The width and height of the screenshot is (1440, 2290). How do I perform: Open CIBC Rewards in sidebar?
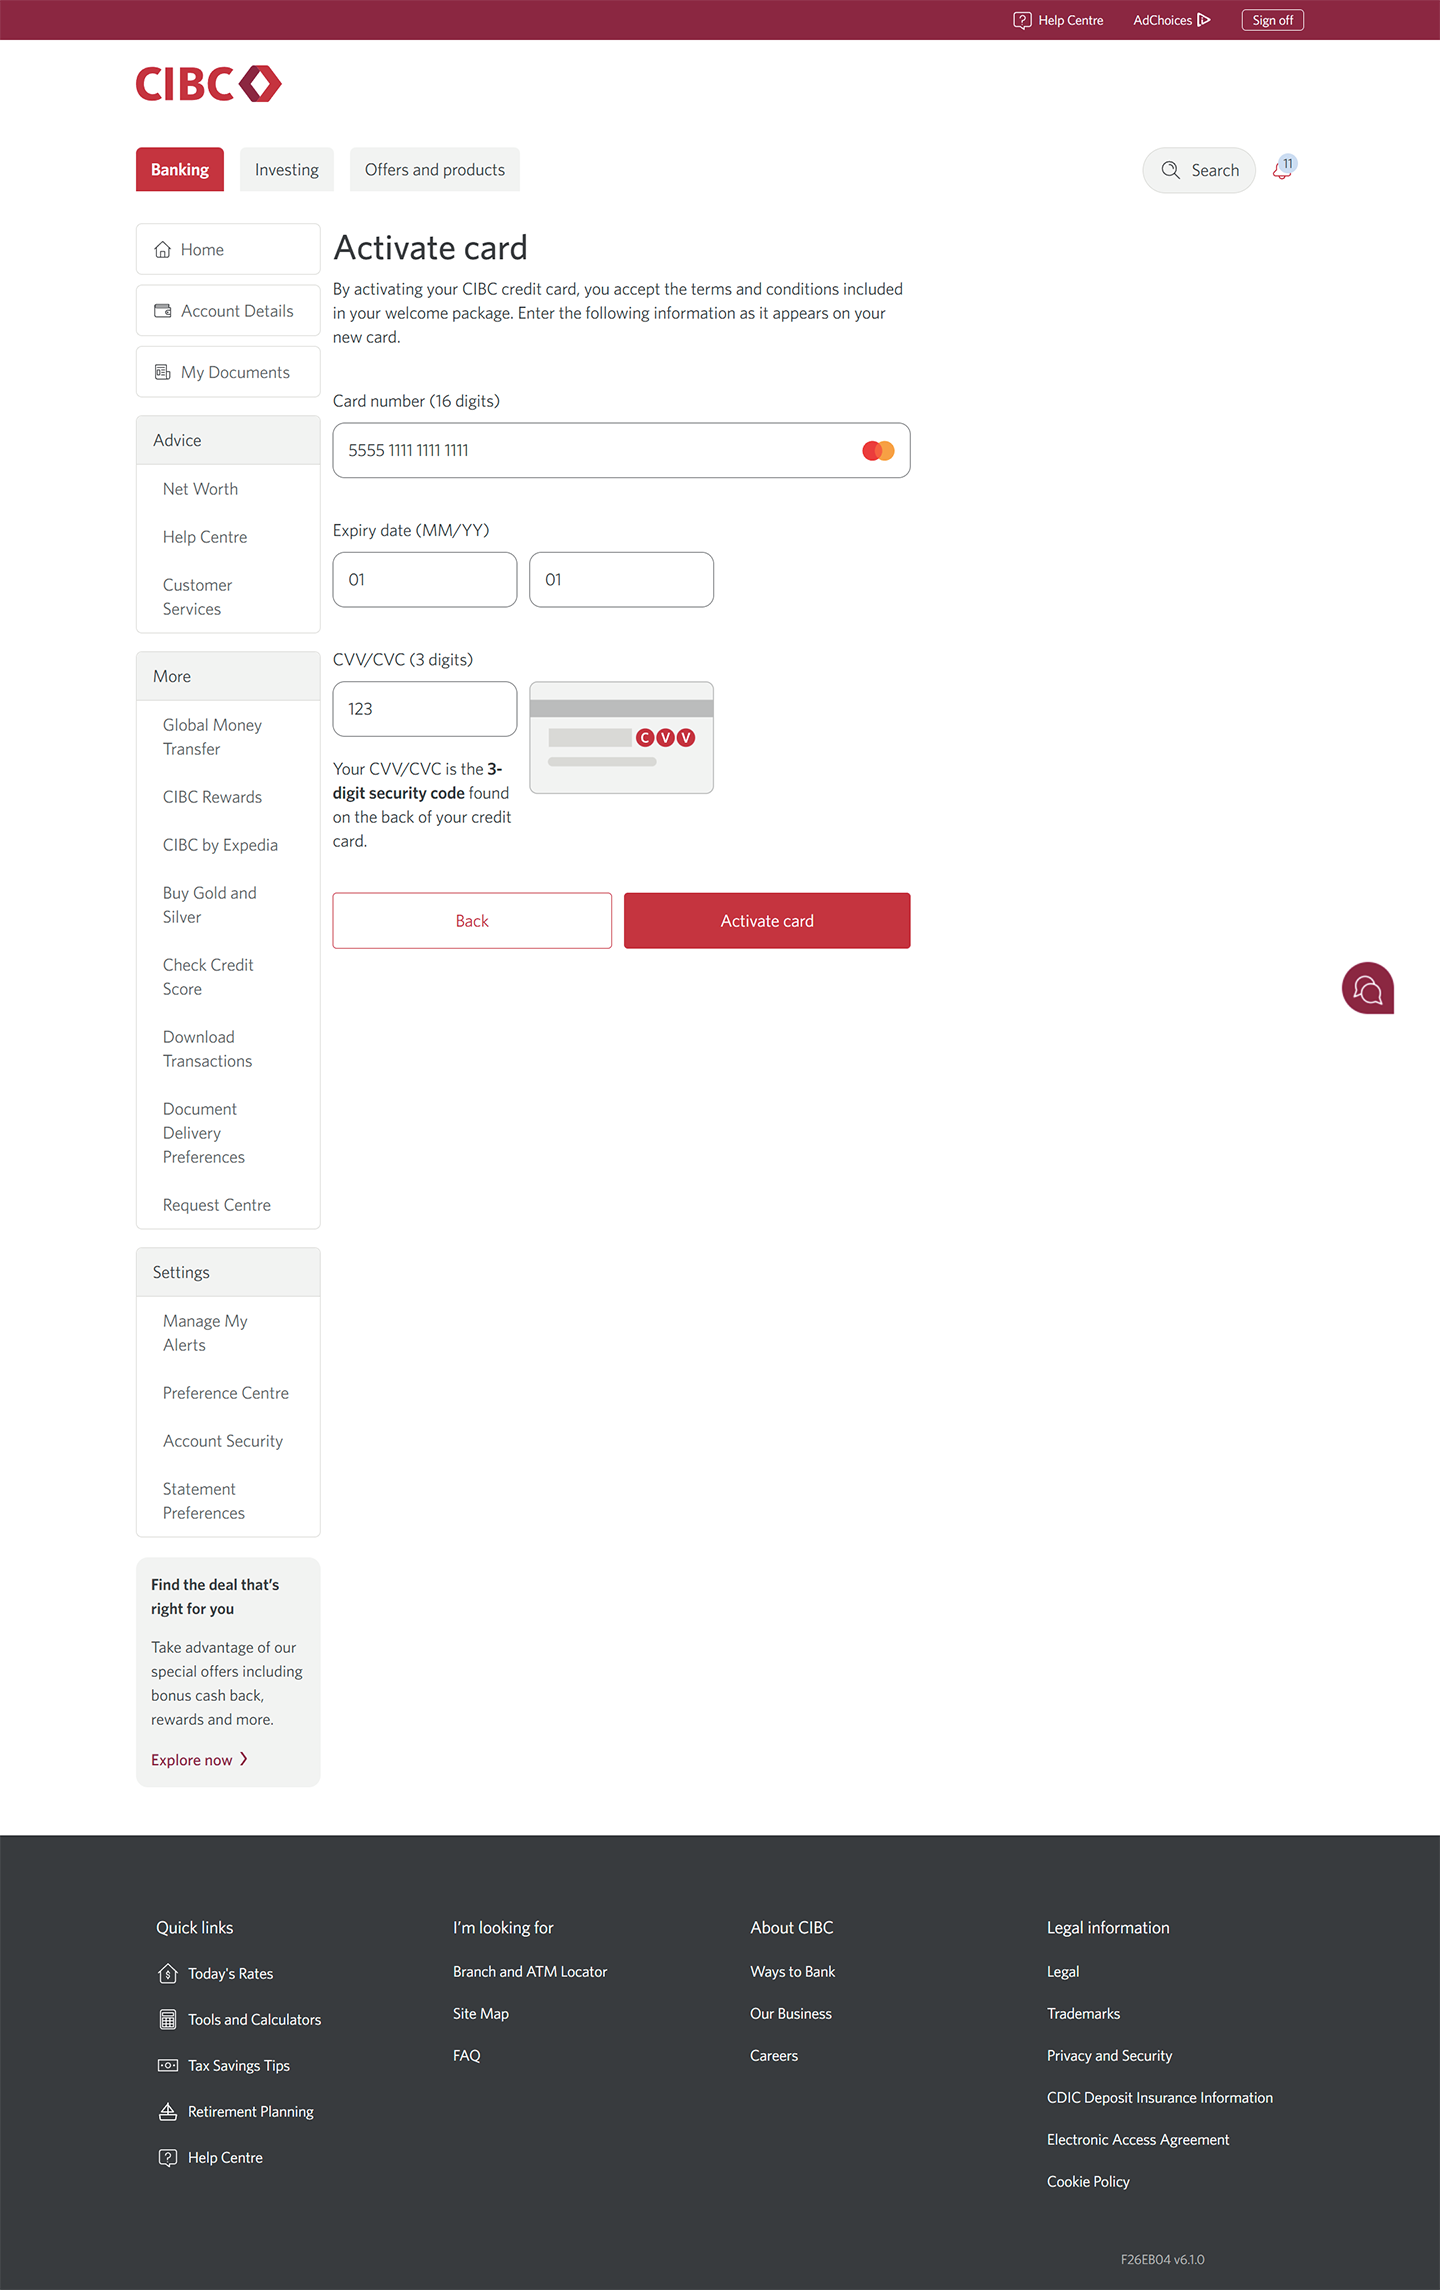click(x=212, y=797)
